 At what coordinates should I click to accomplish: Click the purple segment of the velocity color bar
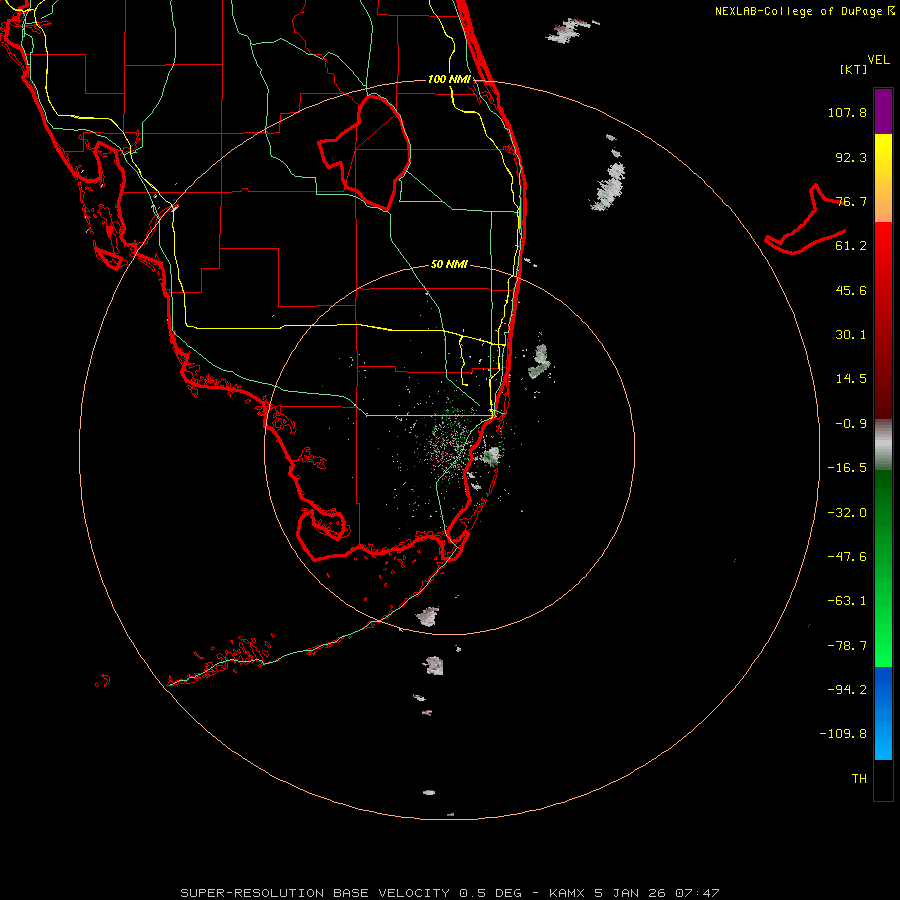[883, 111]
